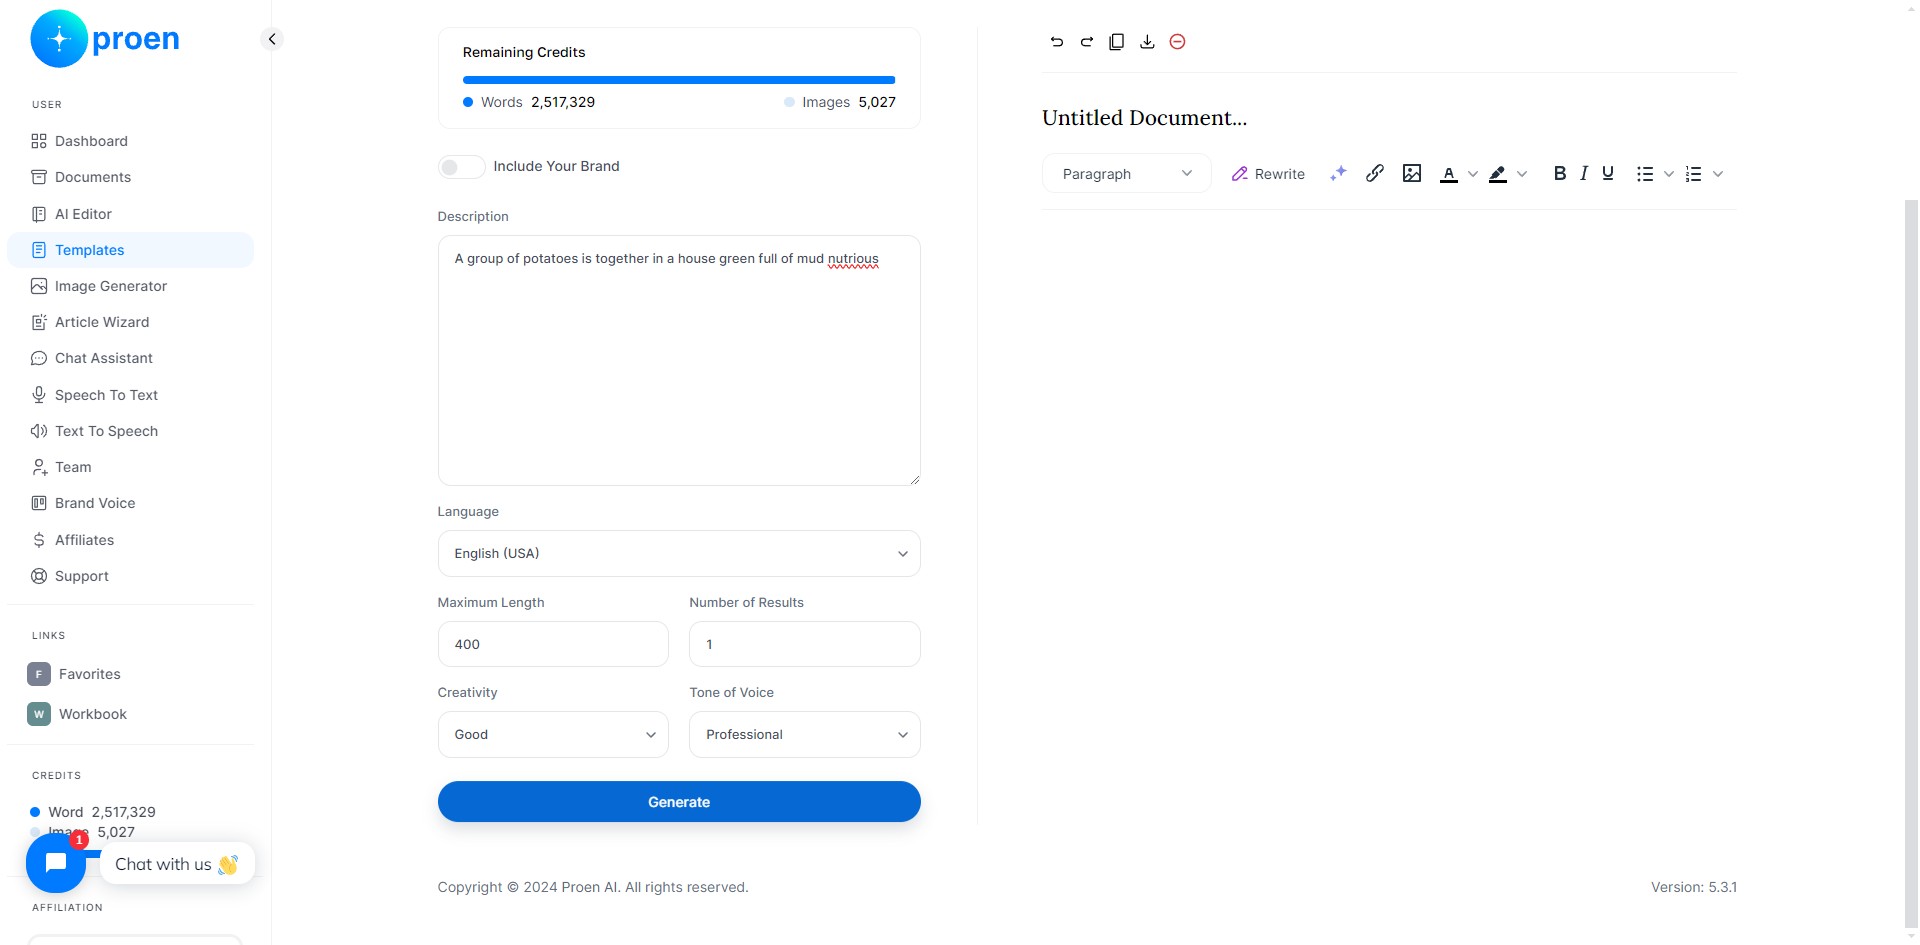Insert a bulleted list
The height and width of the screenshot is (945, 1920).
click(1645, 174)
